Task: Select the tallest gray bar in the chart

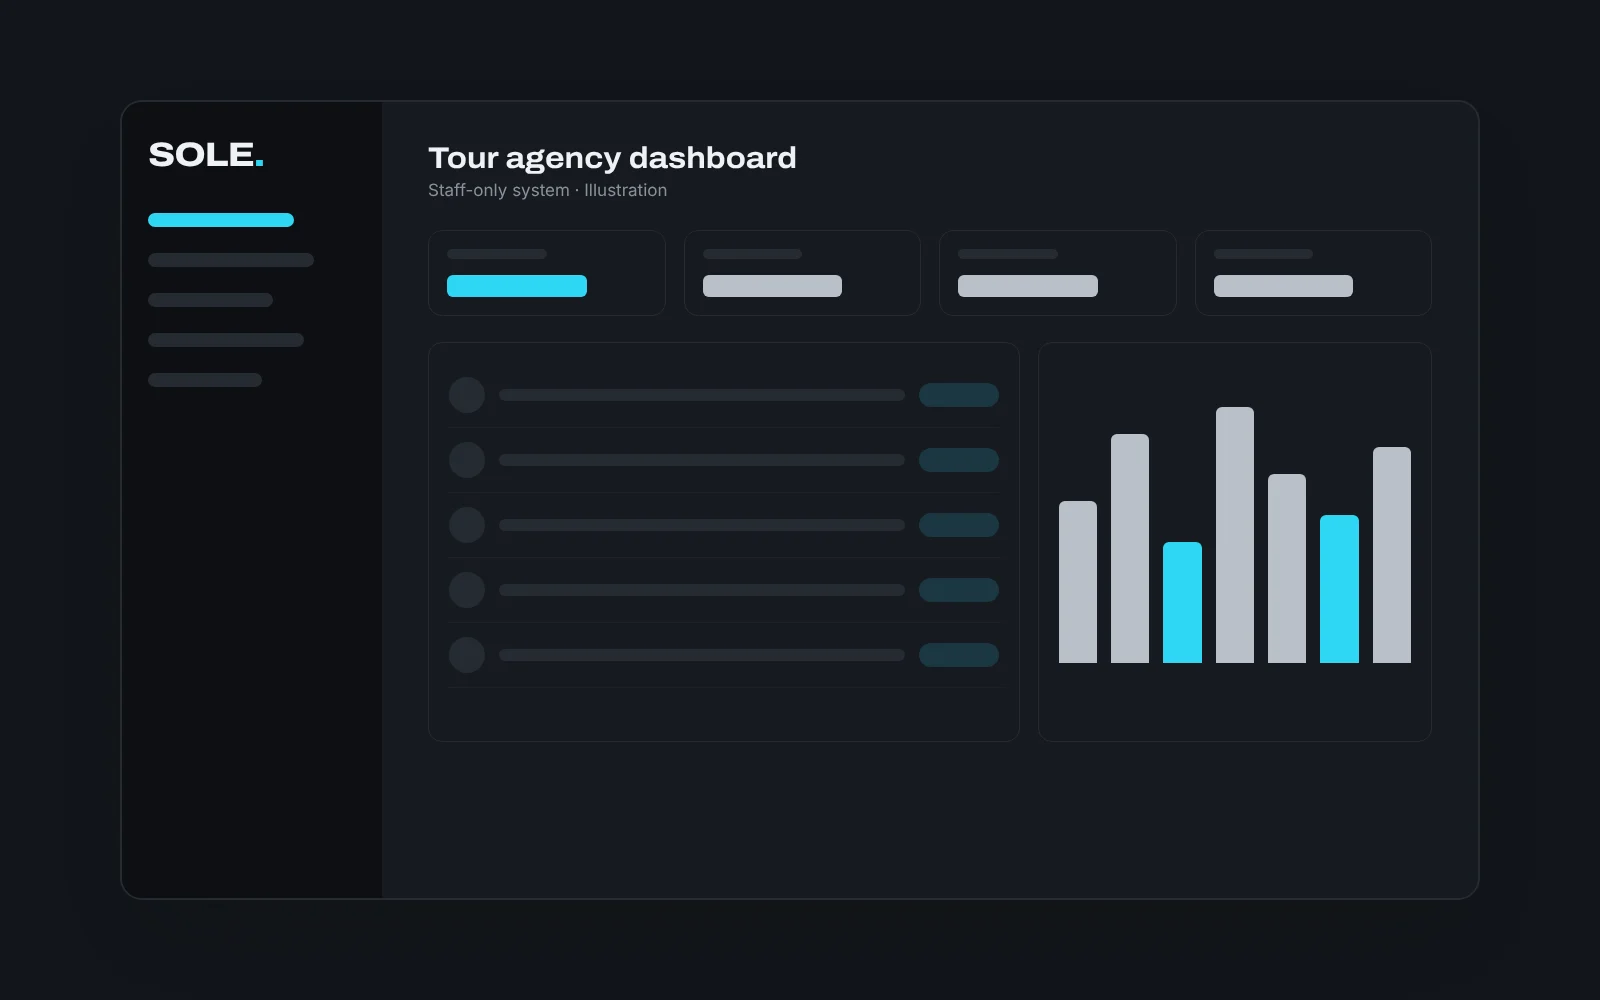Action: [x=1235, y=535]
